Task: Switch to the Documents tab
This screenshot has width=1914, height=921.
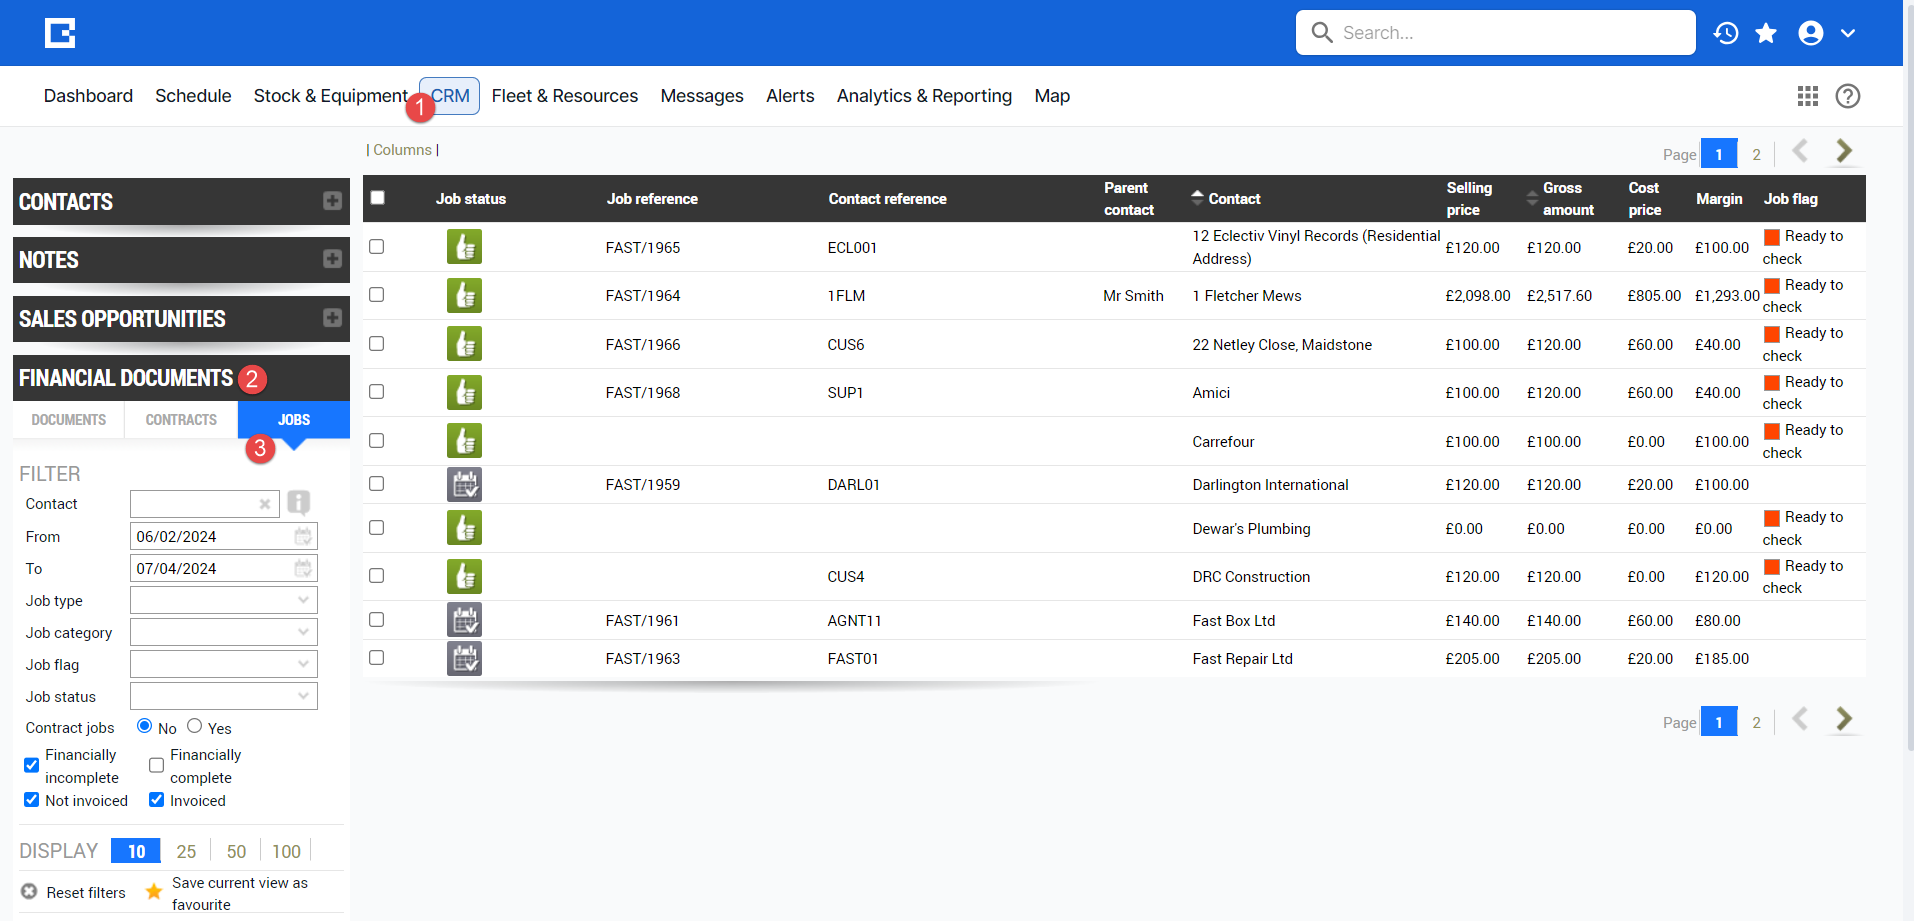Action: coord(69,420)
